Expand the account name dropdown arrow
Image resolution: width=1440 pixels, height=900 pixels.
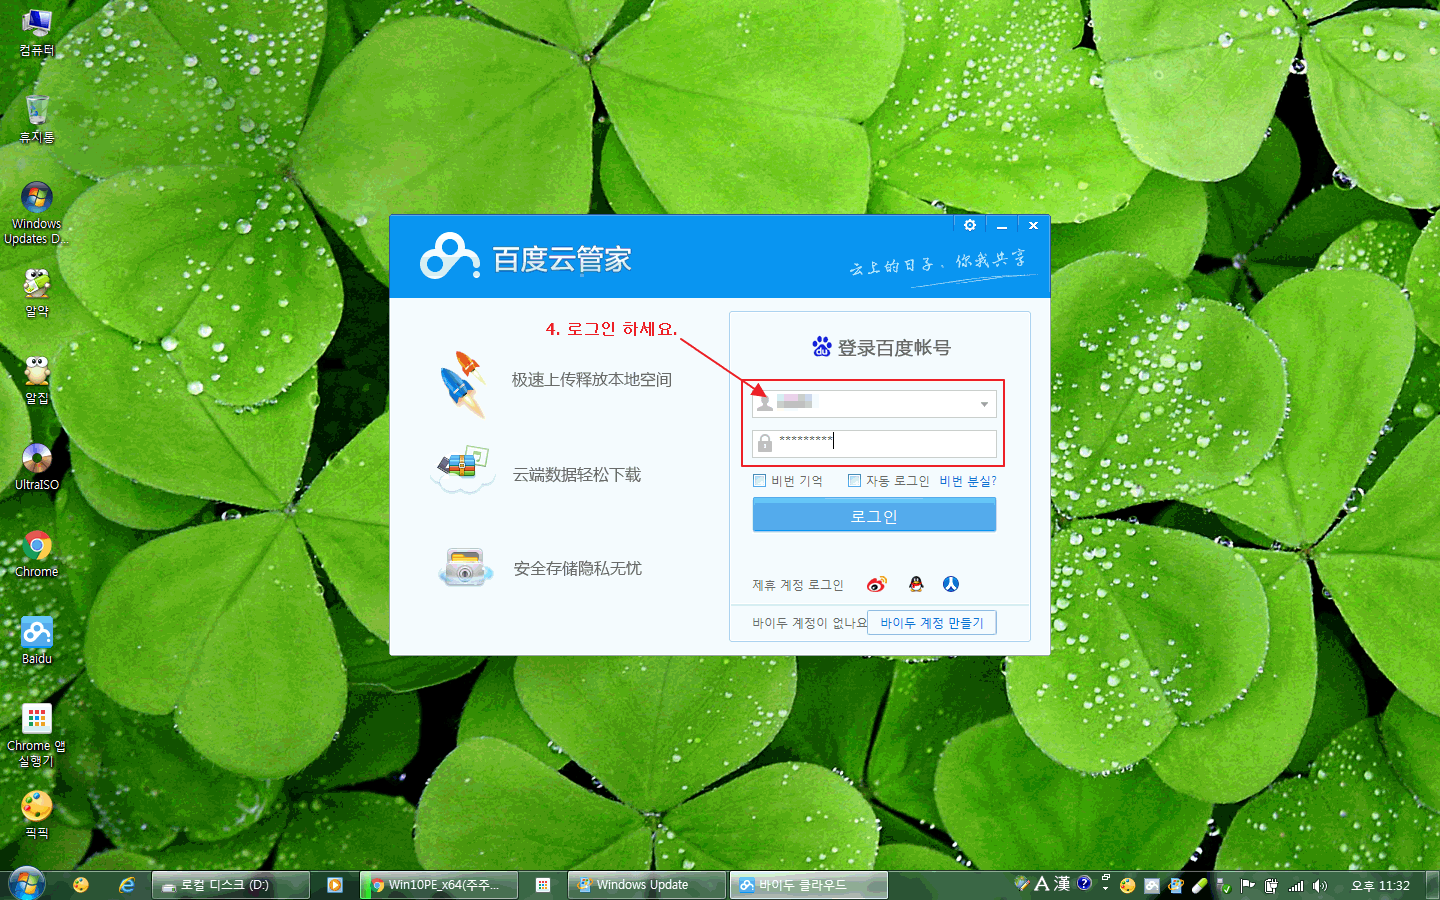[x=984, y=404]
